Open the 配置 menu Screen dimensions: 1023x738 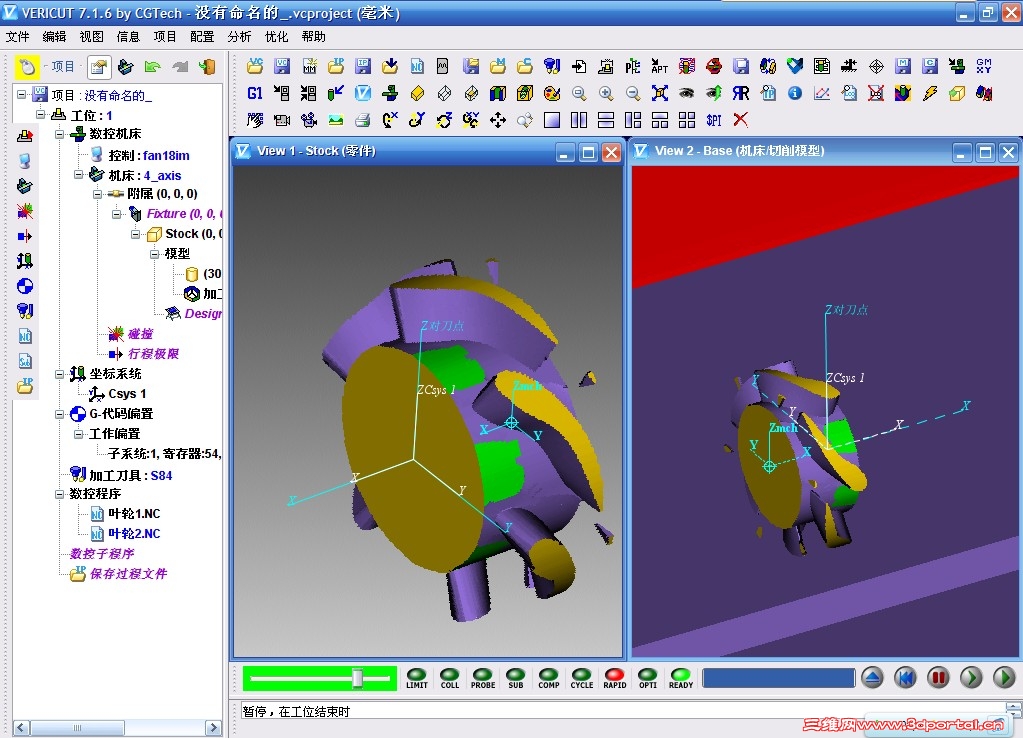[x=202, y=37]
